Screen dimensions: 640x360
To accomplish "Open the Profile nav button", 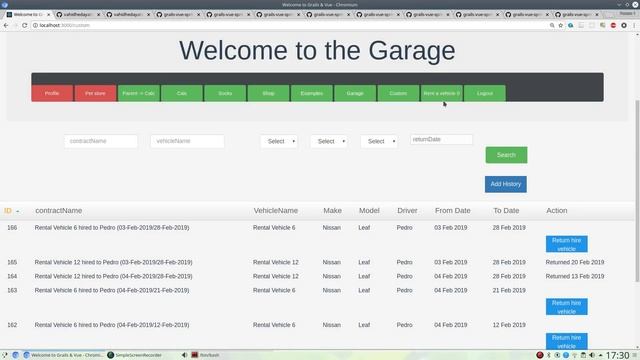I will 52,93.
